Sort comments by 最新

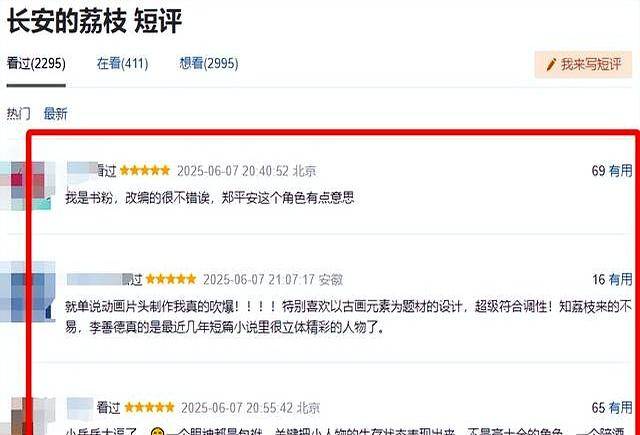click(56, 113)
